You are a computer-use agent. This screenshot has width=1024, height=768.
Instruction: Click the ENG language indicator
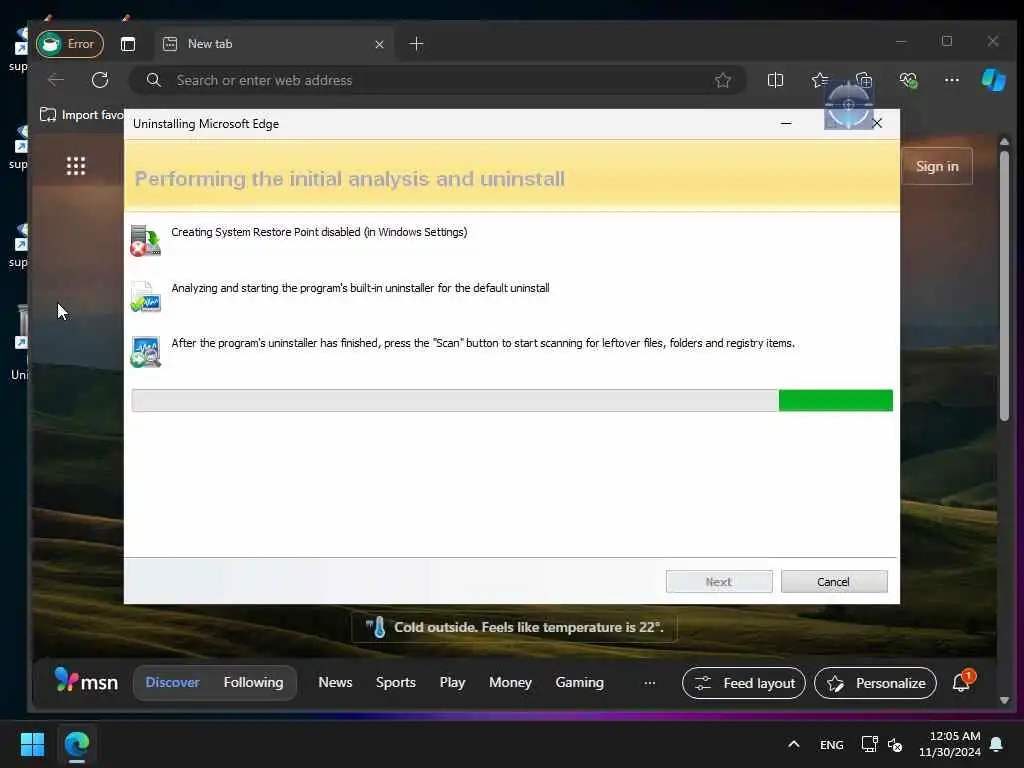coord(831,744)
